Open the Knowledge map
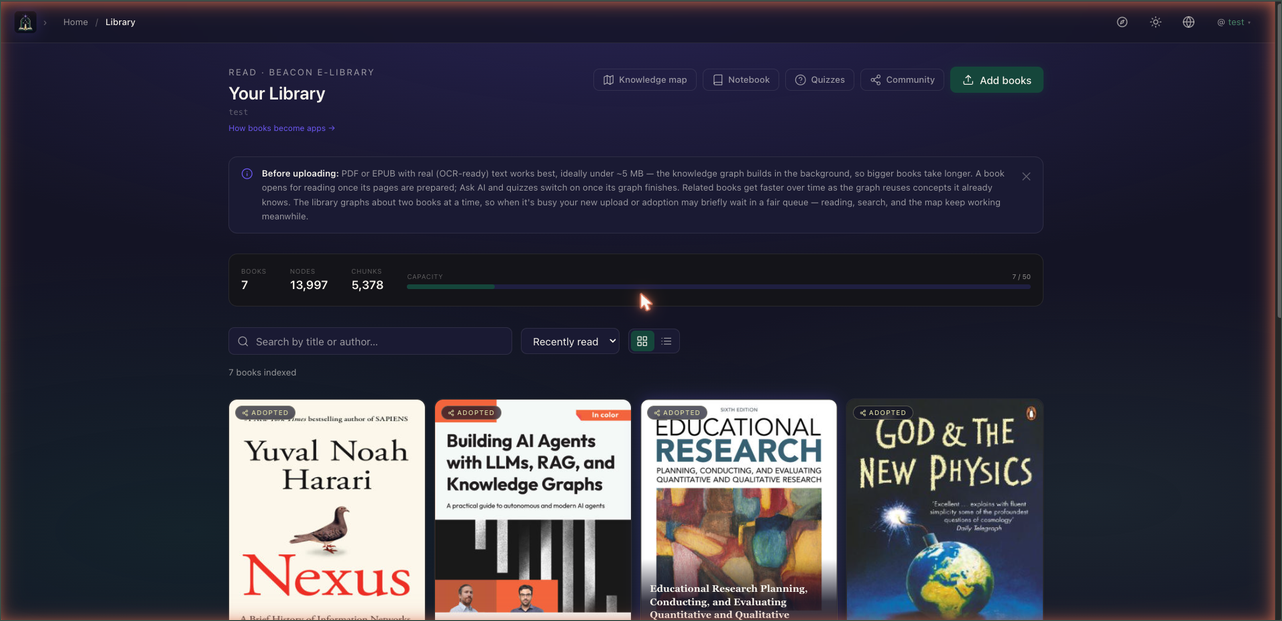 (x=645, y=80)
